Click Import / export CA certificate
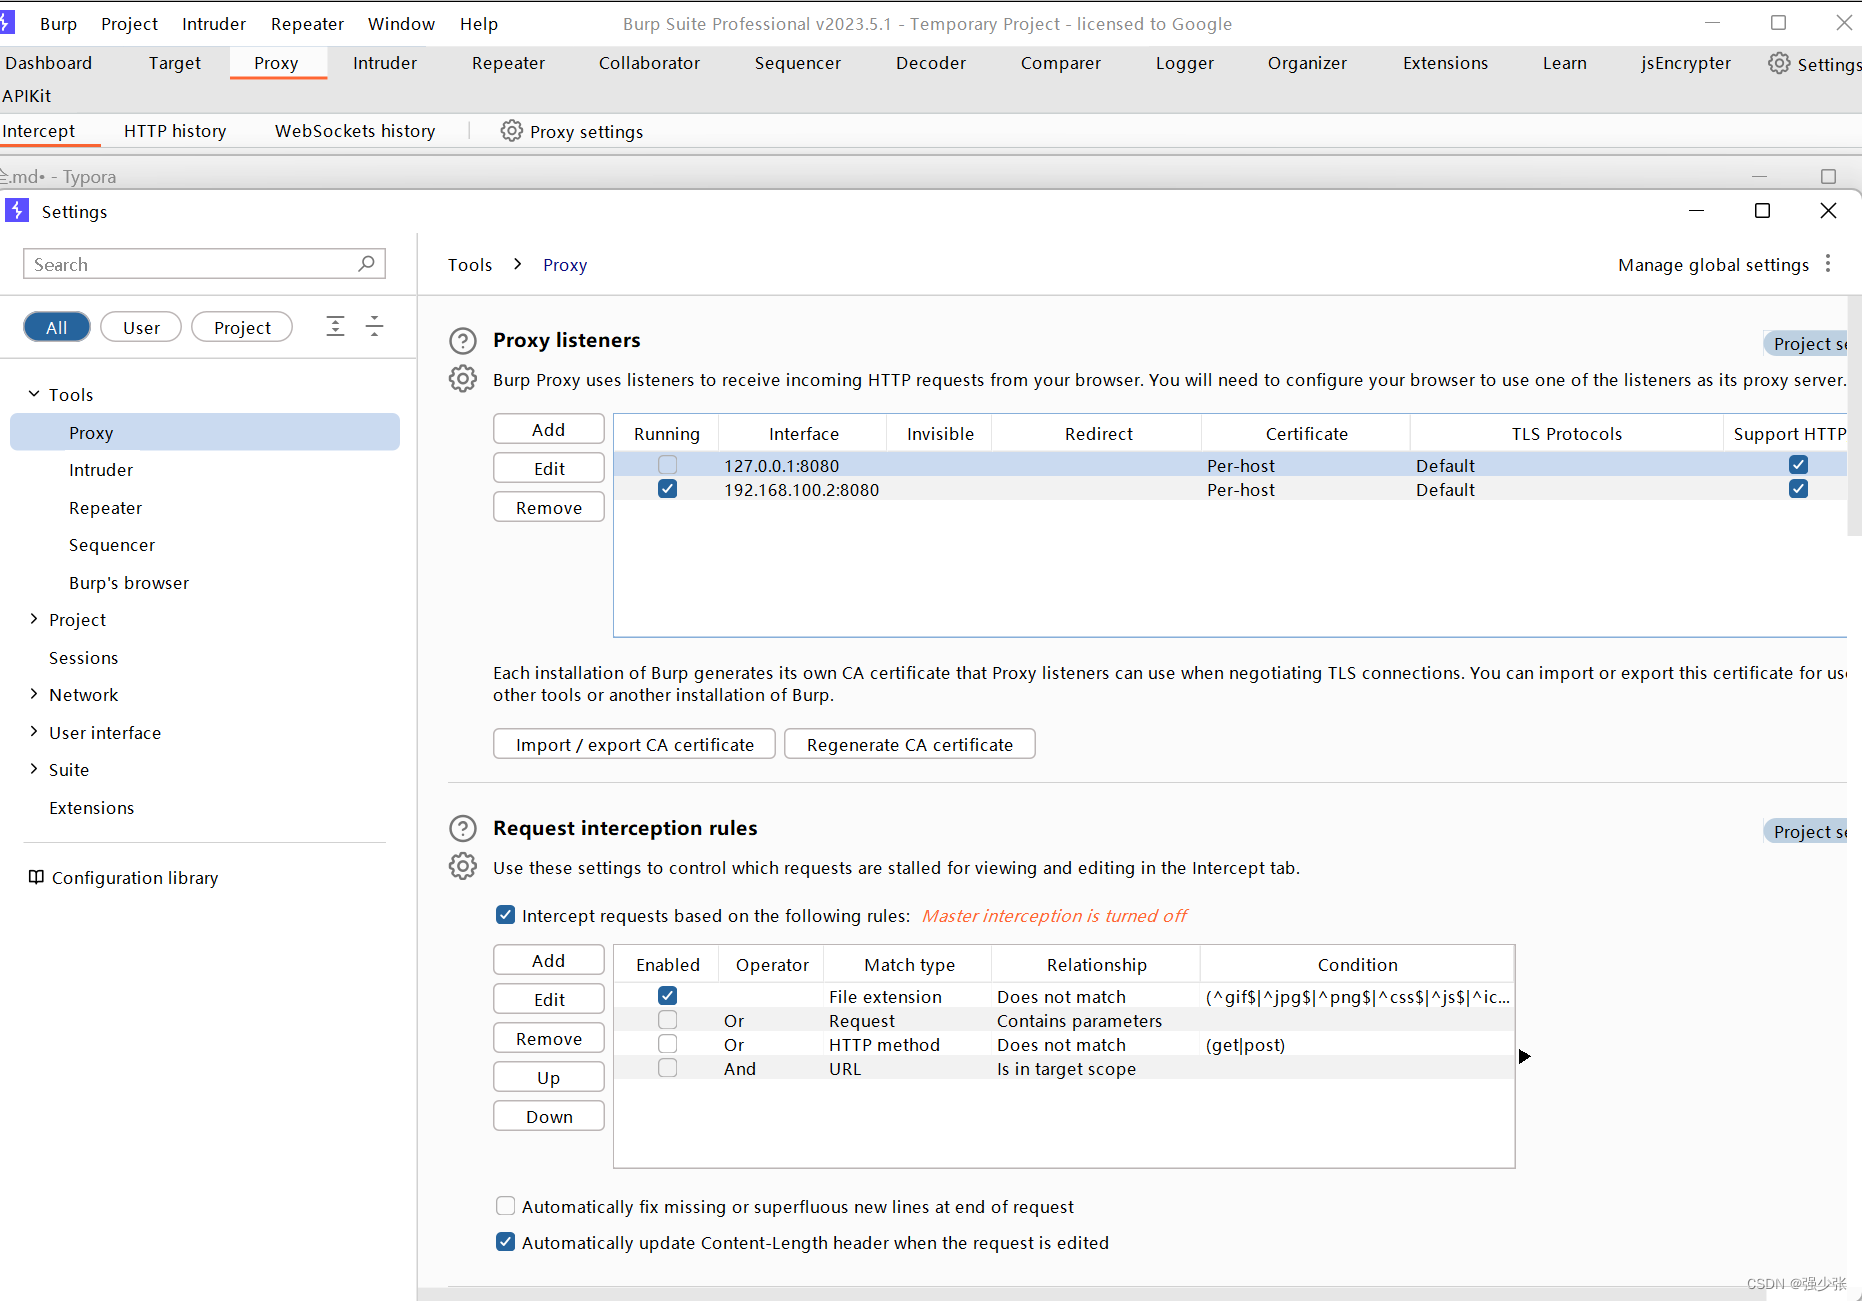Screen dimensions: 1862x1301 pyautogui.click(x=634, y=744)
